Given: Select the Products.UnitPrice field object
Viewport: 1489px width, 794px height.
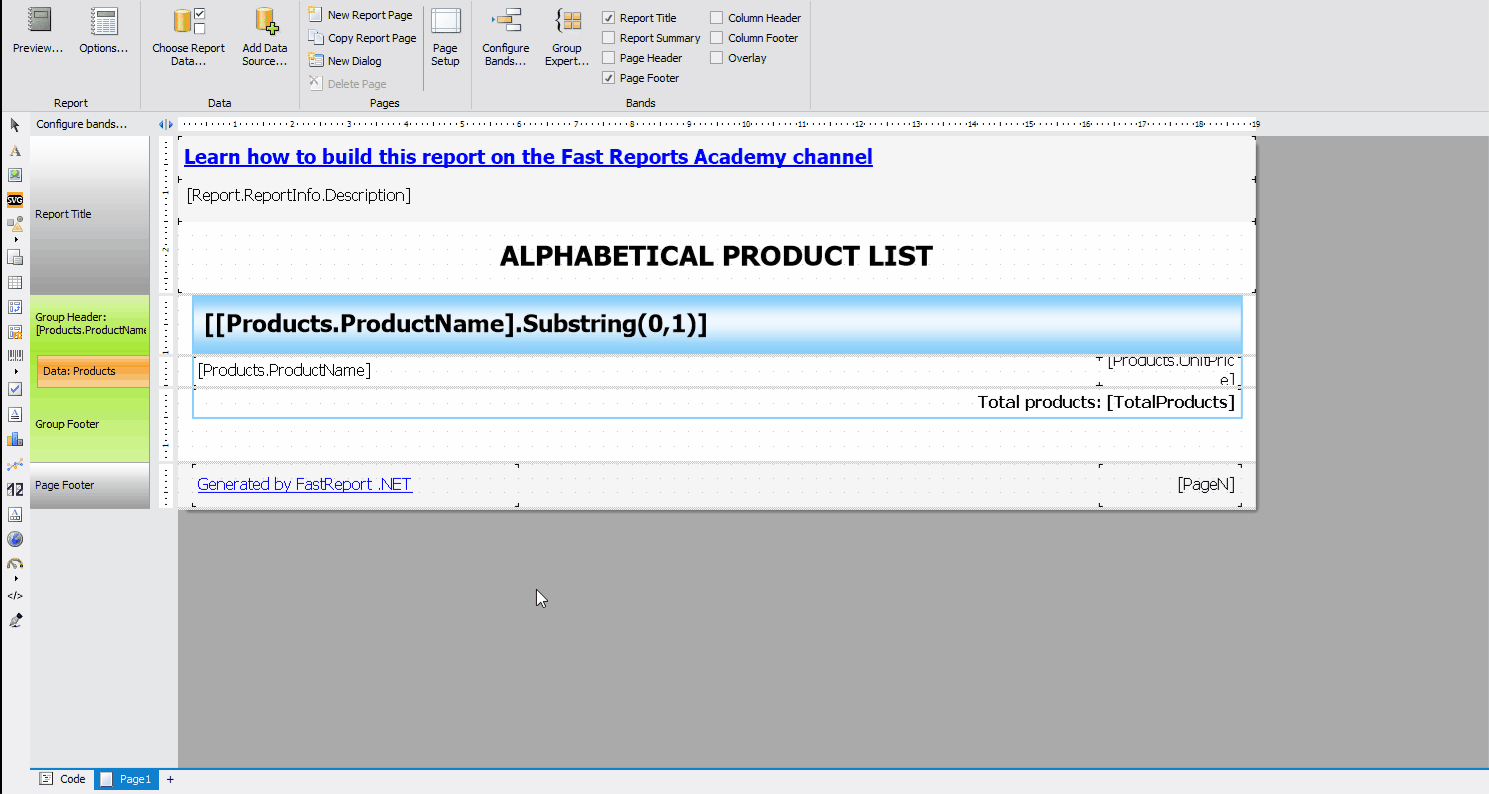Looking at the screenshot, I should pos(1170,370).
